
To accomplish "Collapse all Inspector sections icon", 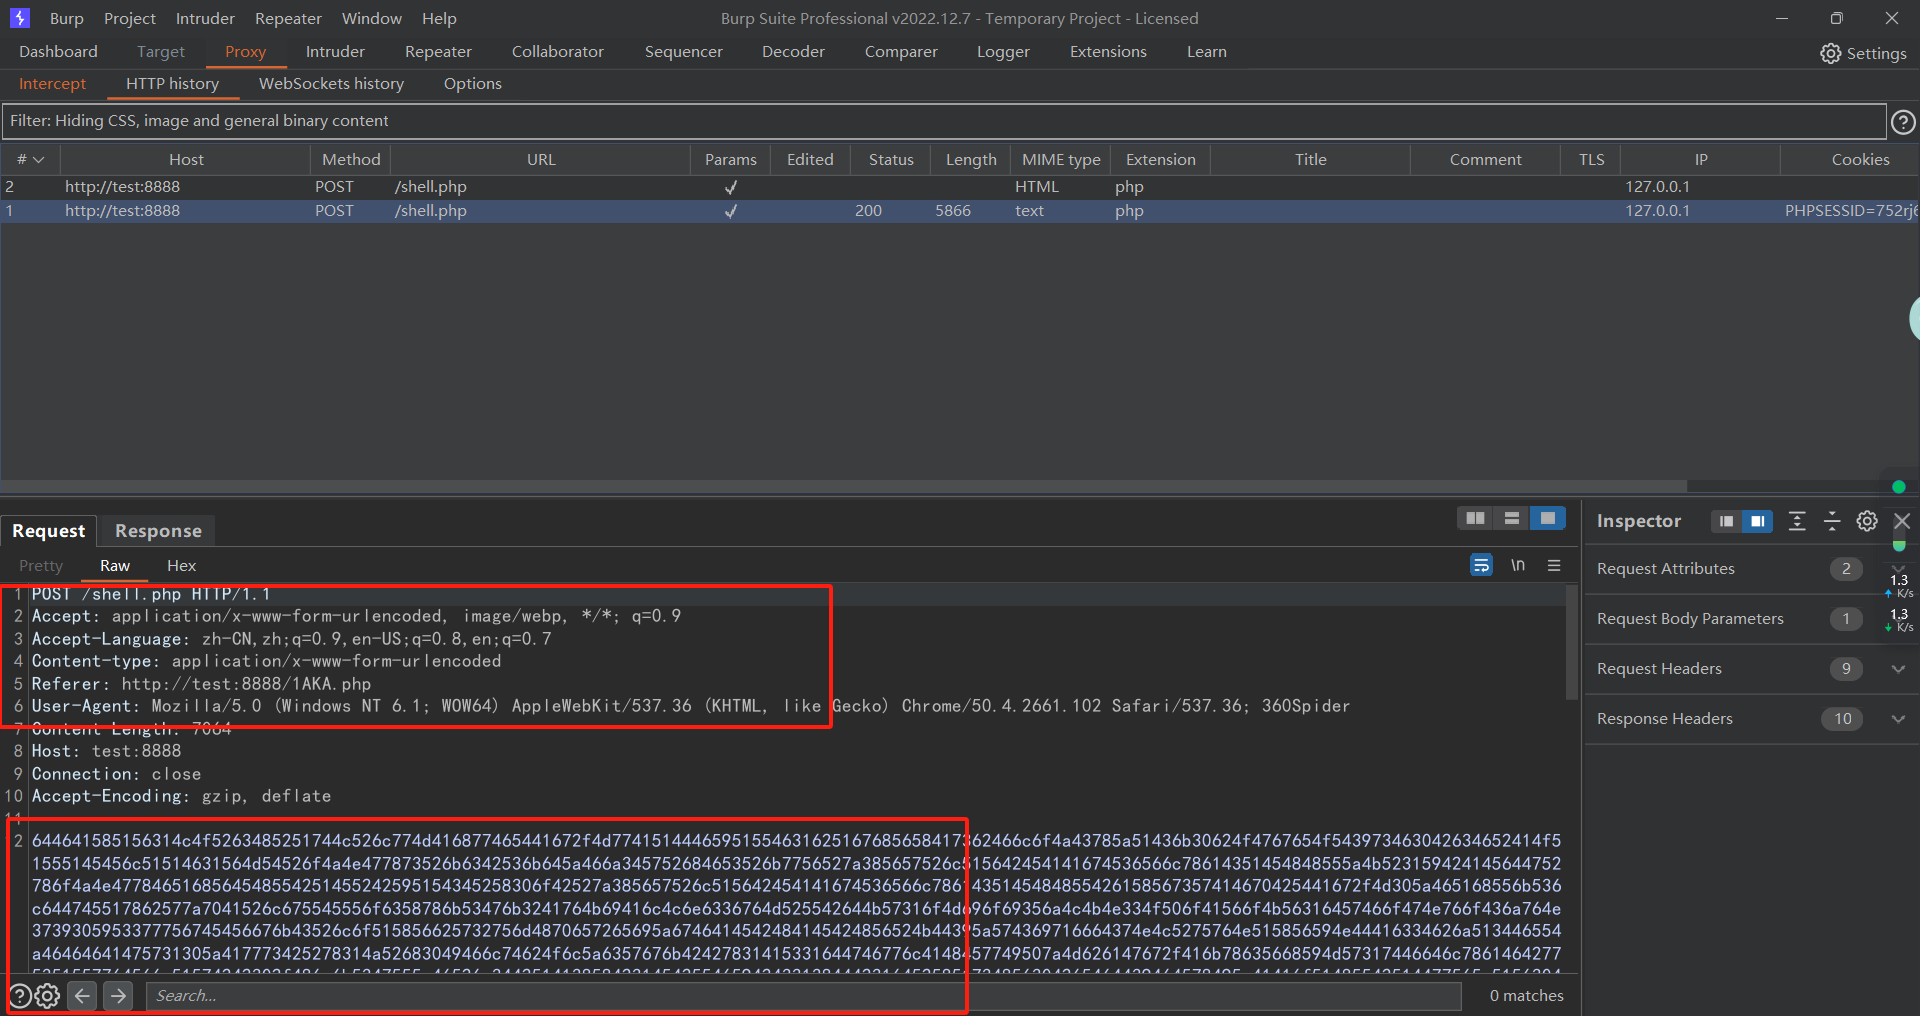I will coord(1832,521).
